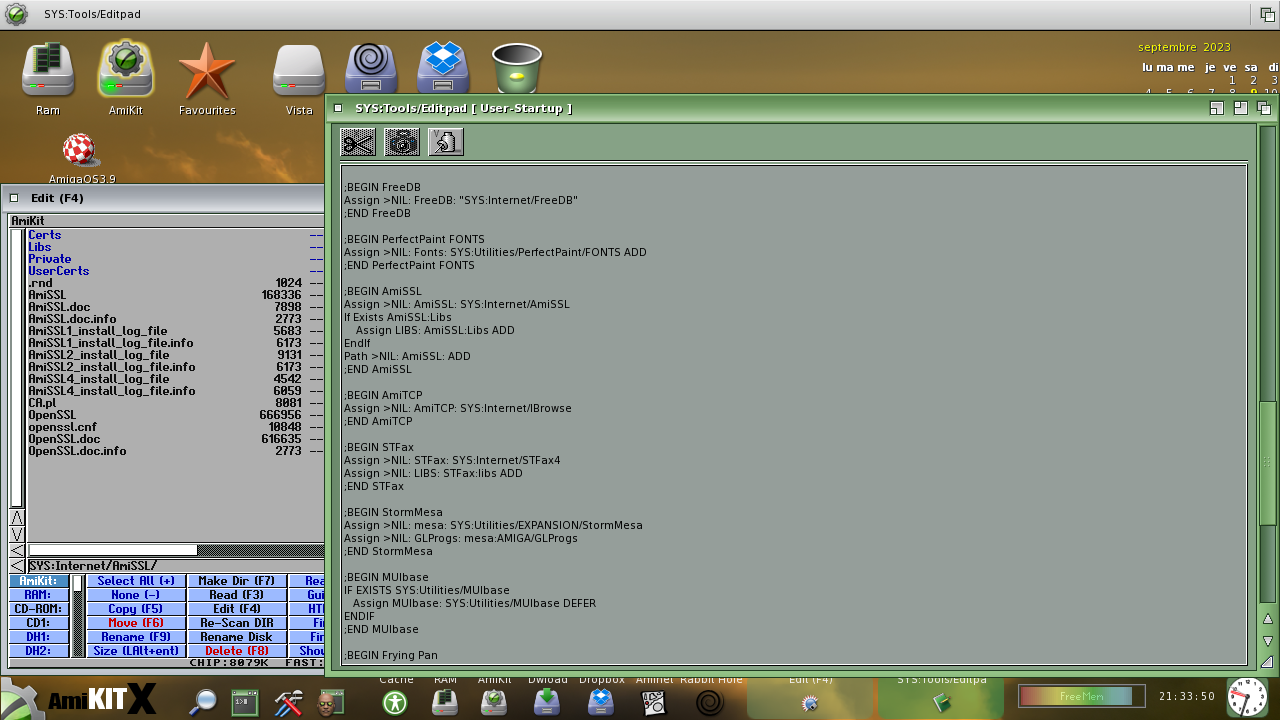Switch to SYS:Tools/Editpad task in dock
1280x720 pixels.
(942, 697)
